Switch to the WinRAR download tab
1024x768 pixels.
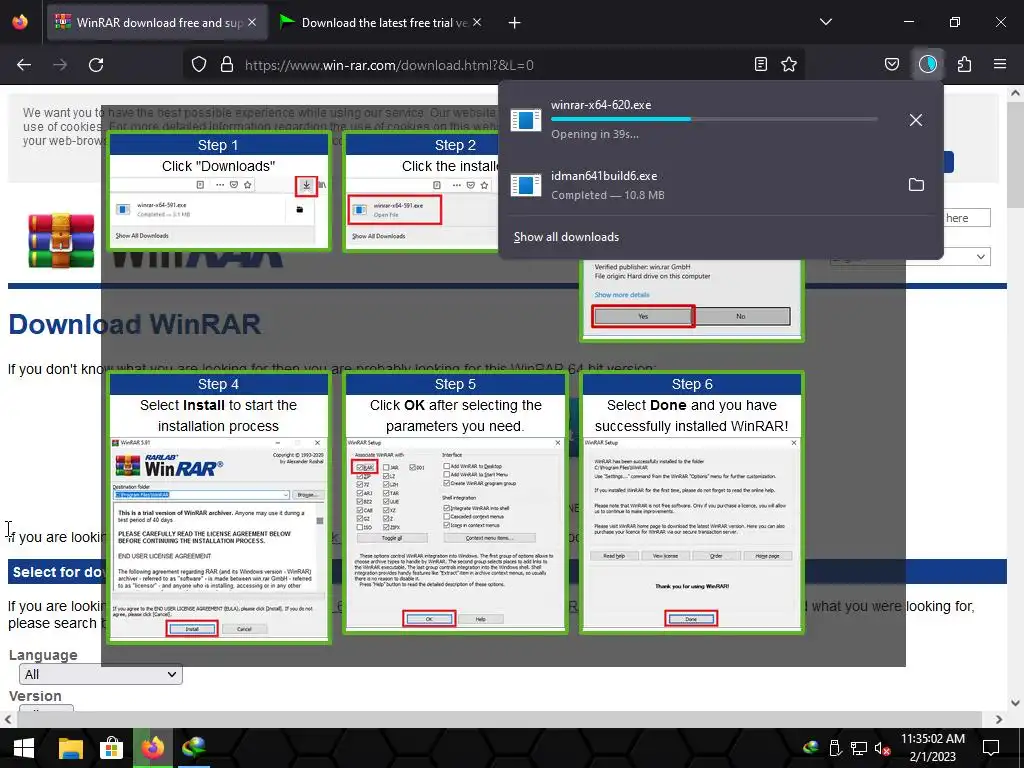157,22
